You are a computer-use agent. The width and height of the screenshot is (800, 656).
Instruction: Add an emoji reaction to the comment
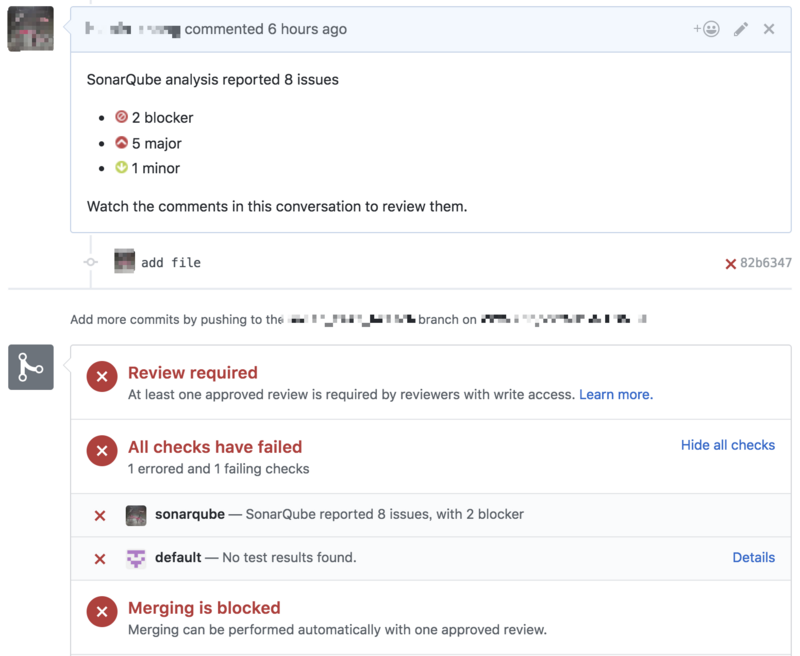tap(707, 29)
